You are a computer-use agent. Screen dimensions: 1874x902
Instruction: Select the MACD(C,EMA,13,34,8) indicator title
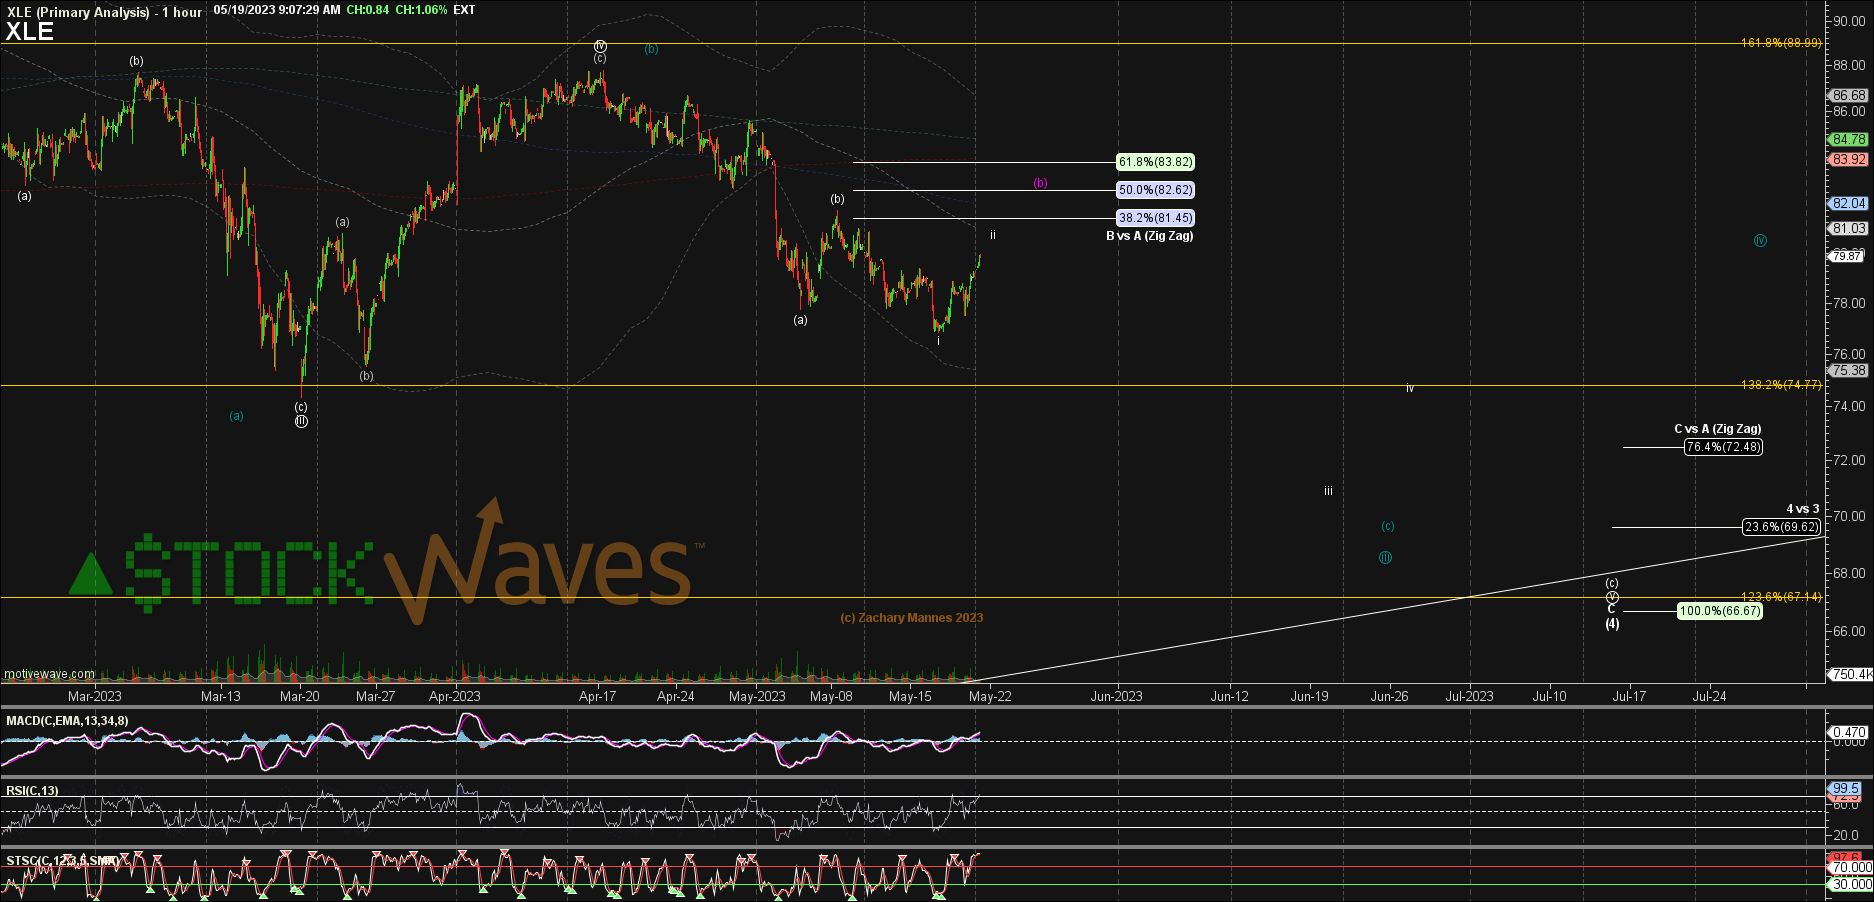coord(67,721)
